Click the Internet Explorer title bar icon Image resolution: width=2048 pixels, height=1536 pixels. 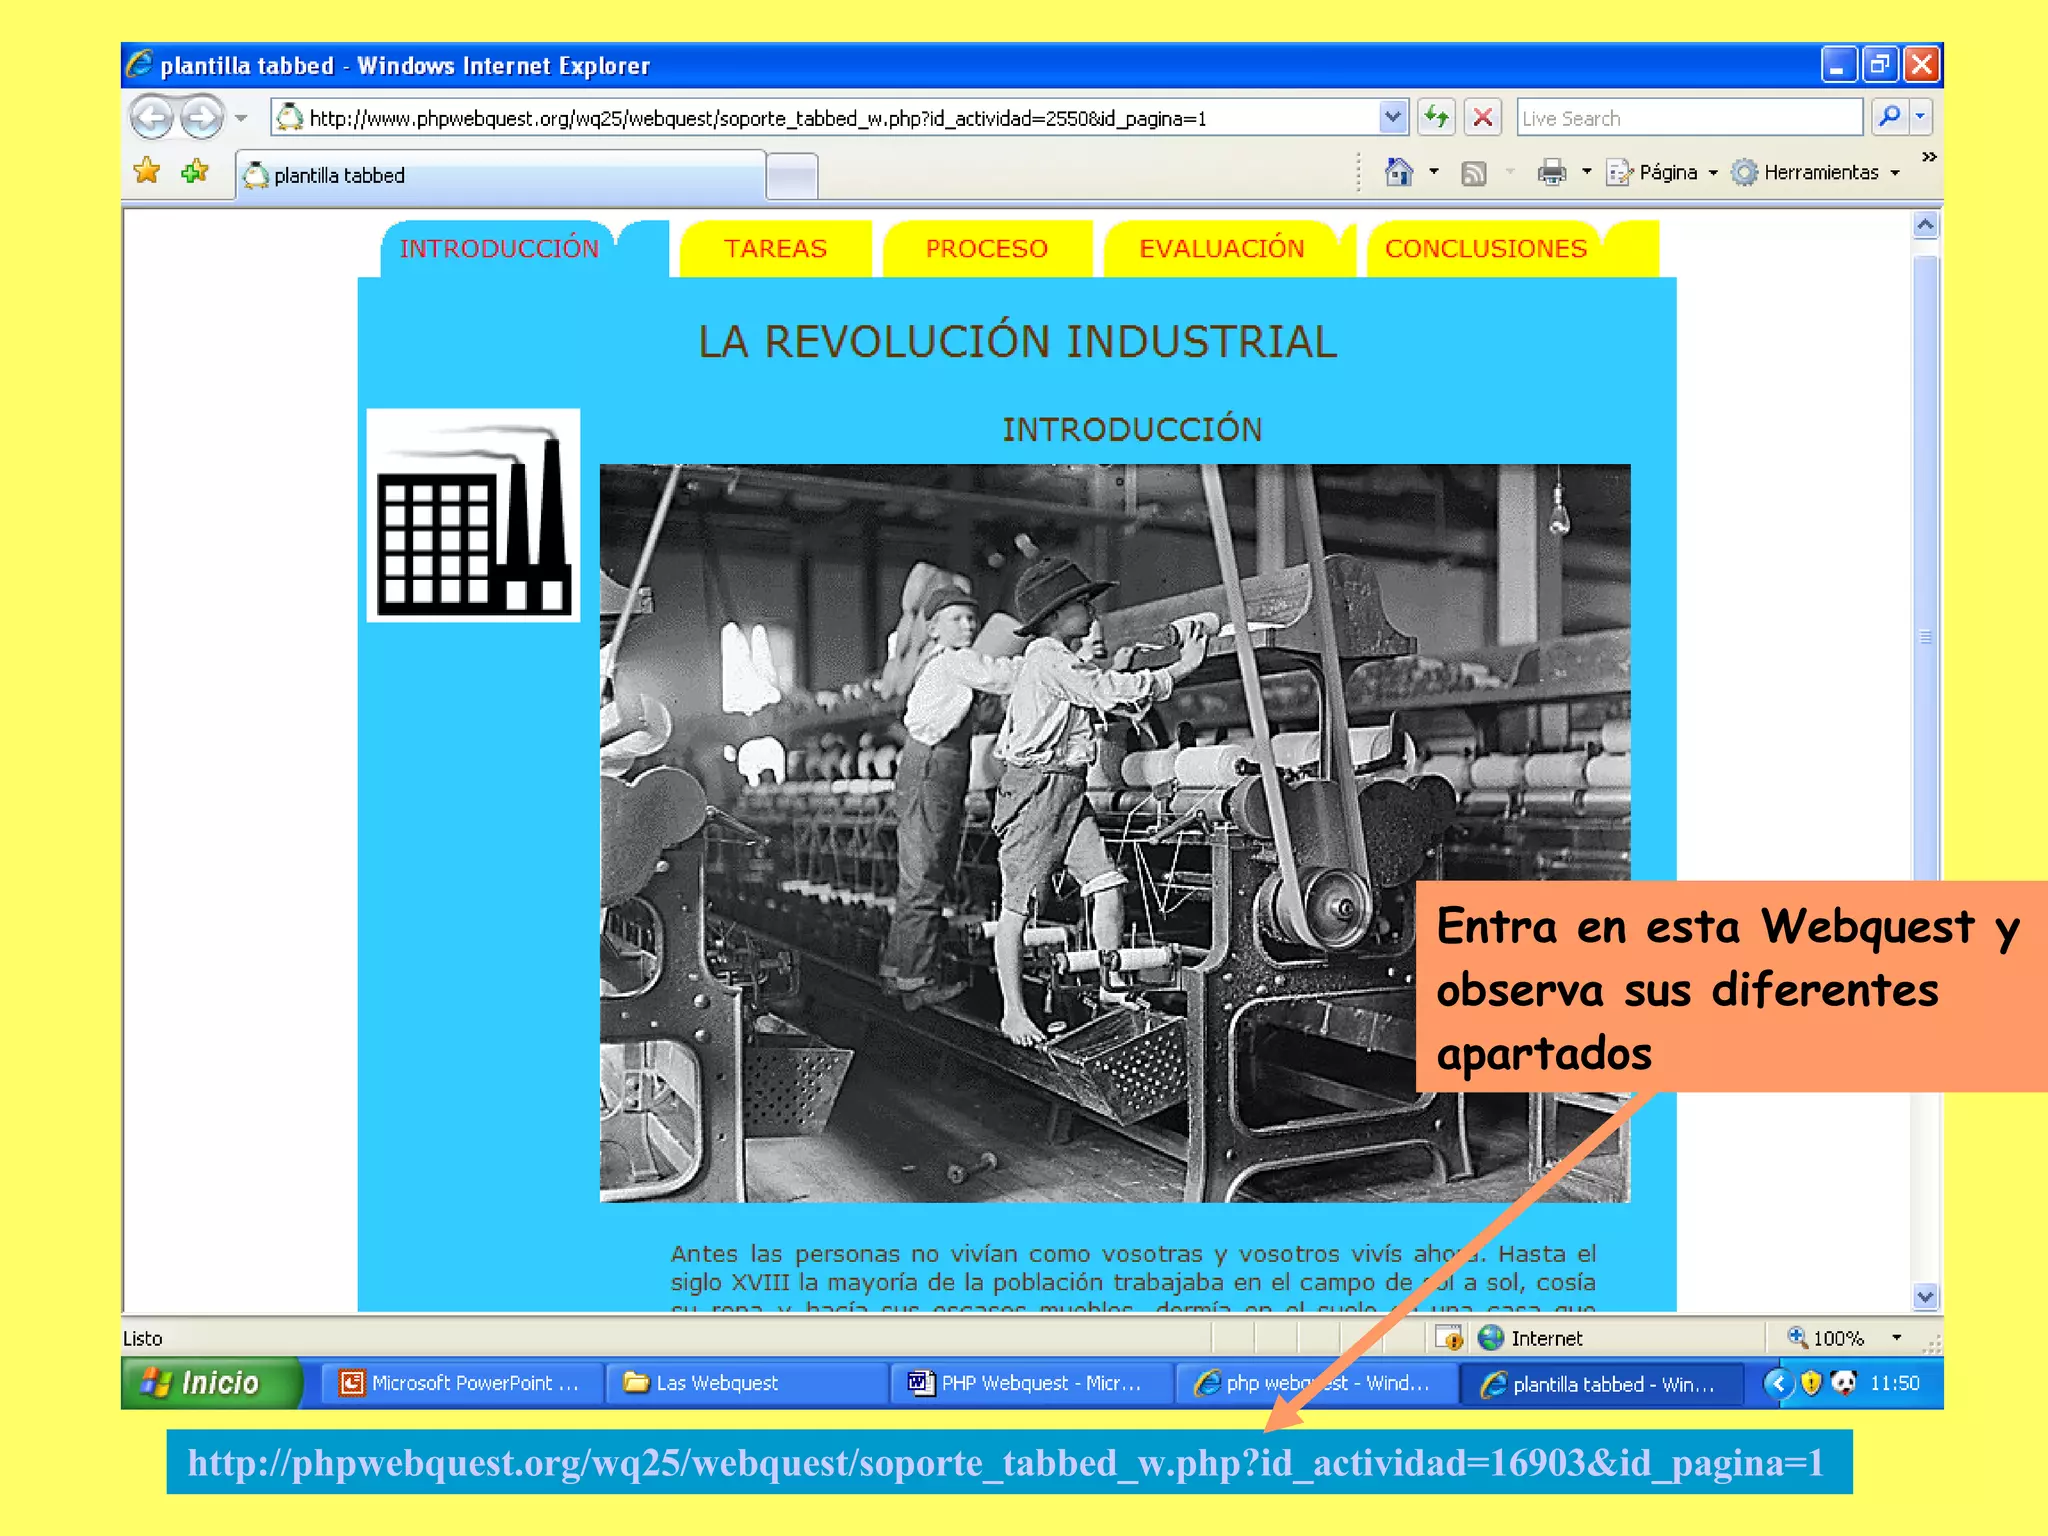140,64
